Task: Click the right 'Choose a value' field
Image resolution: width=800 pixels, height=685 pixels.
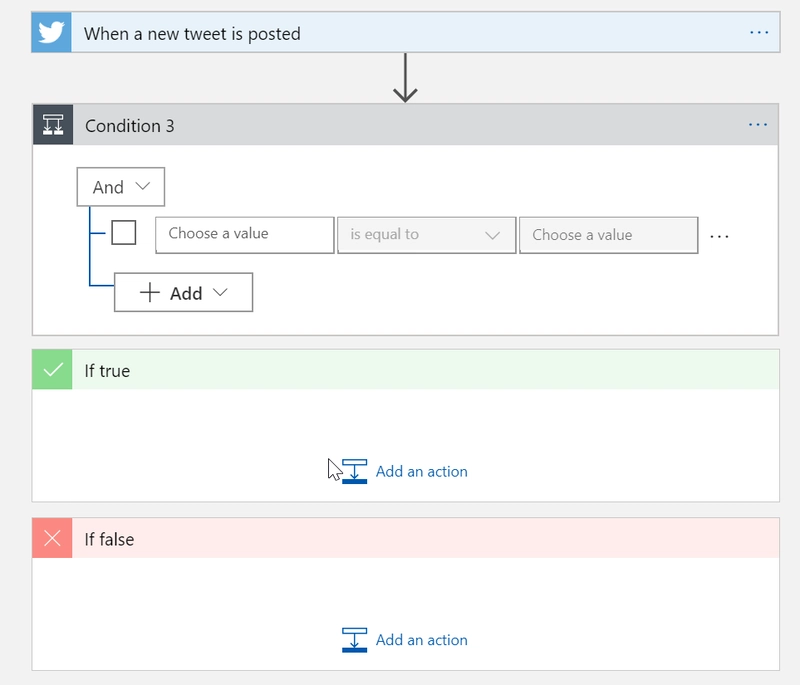Action: (x=607, y=235)
